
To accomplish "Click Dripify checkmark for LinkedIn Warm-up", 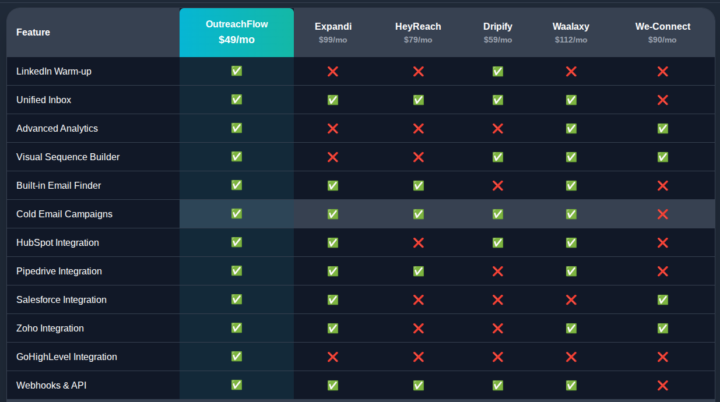I will [498, 71].
